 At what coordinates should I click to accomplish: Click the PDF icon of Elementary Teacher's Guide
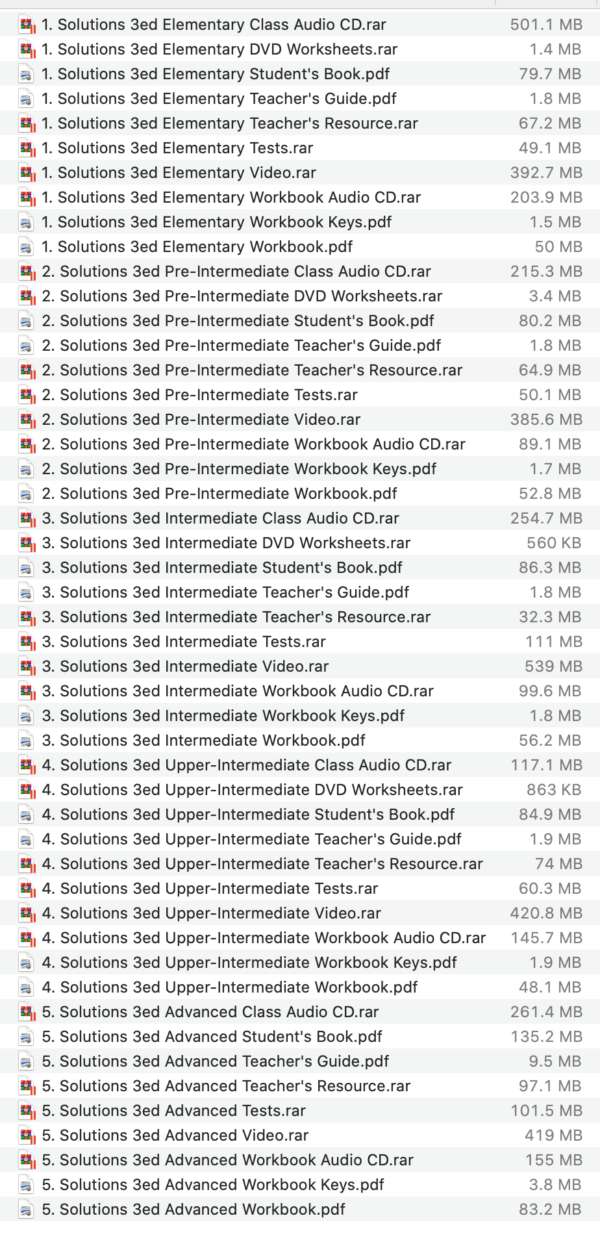[26, 98]
